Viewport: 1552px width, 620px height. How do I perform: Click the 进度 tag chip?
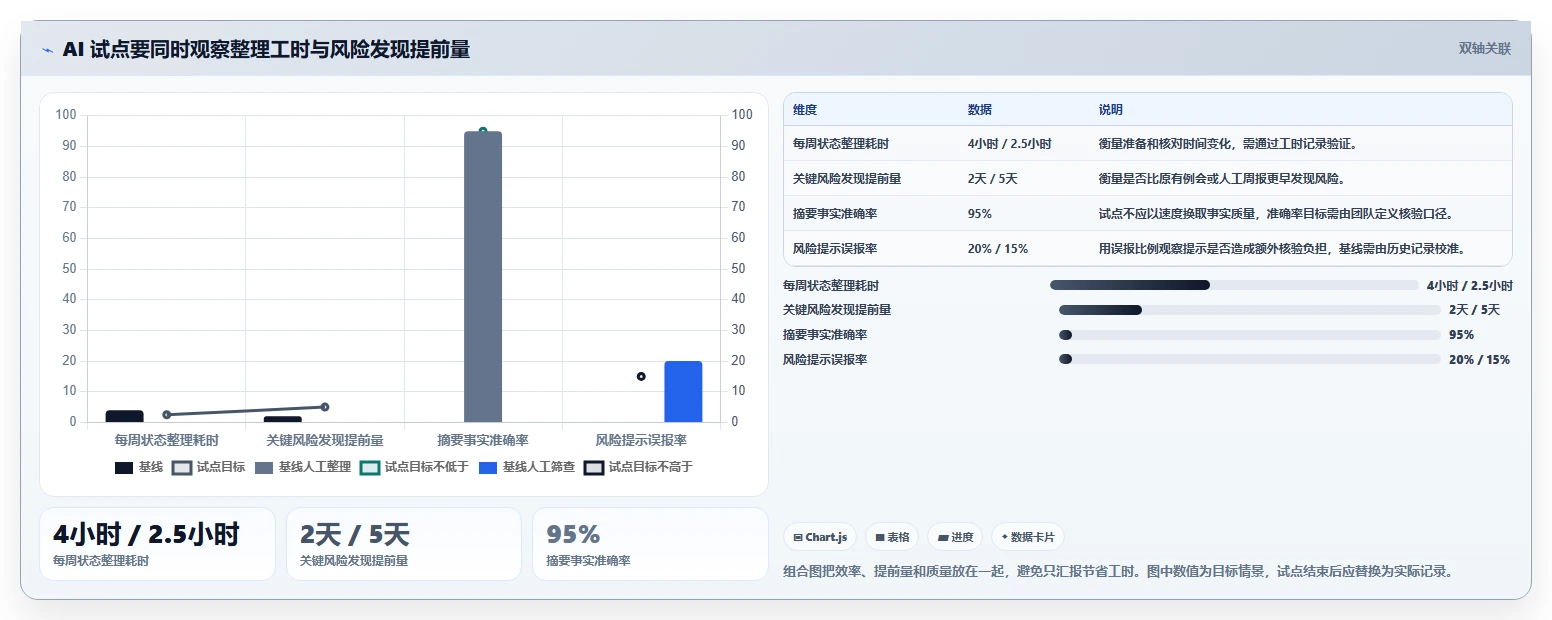[x=955, y=537]
